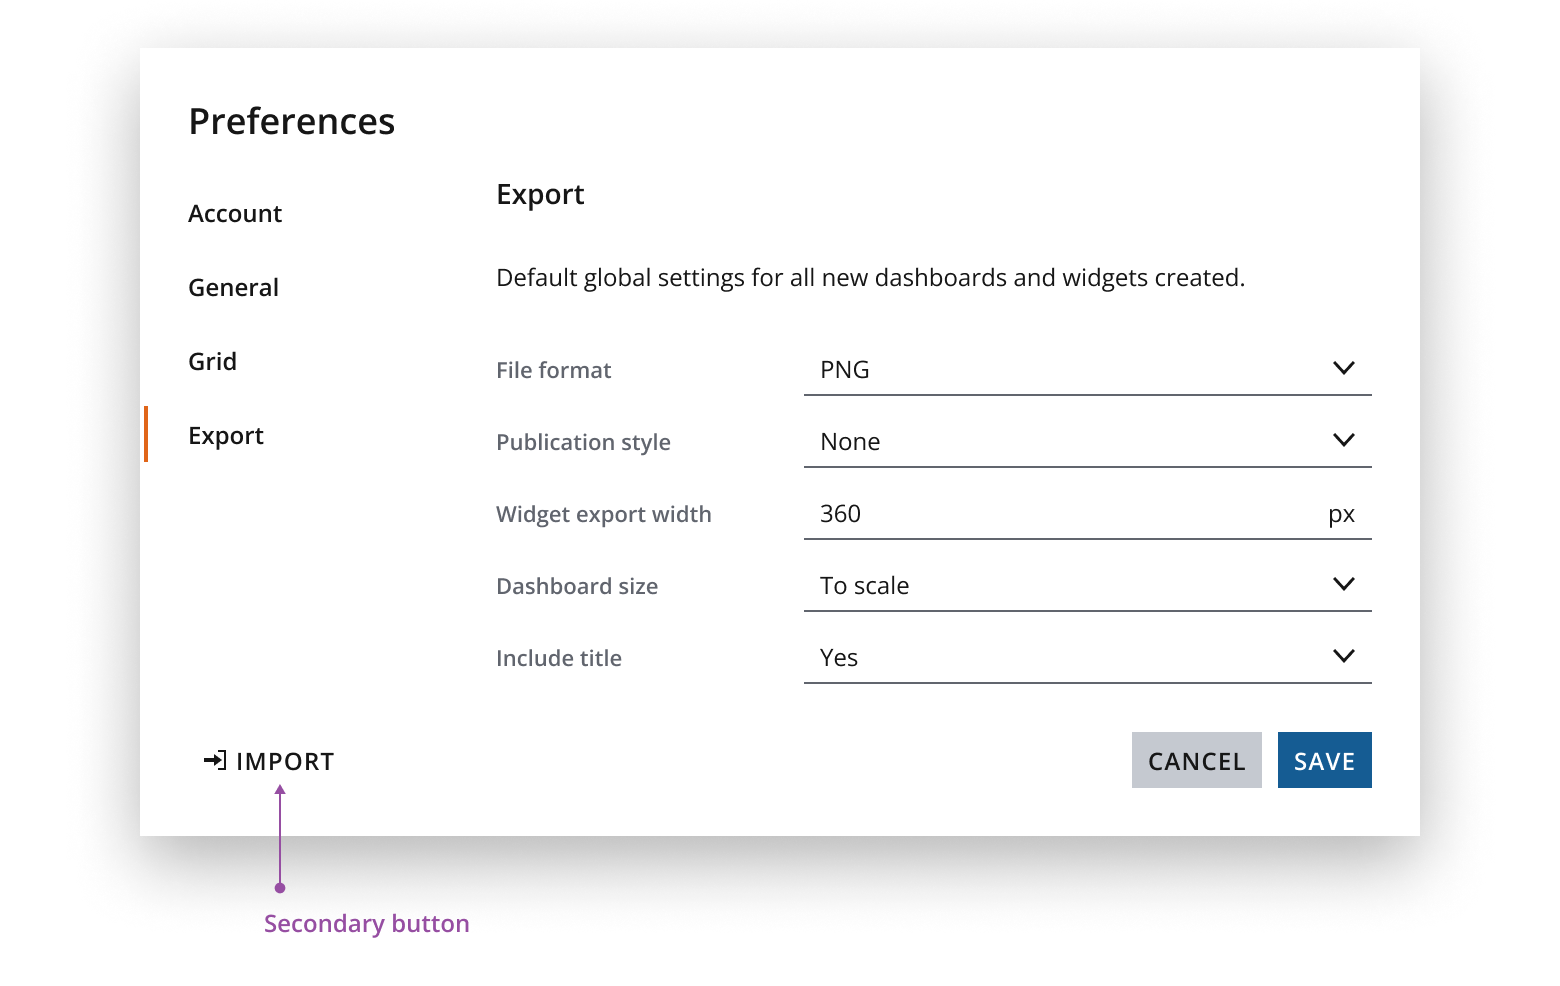Click the Cancel button
The image size is (1560, 986).
pos(1196,761)
